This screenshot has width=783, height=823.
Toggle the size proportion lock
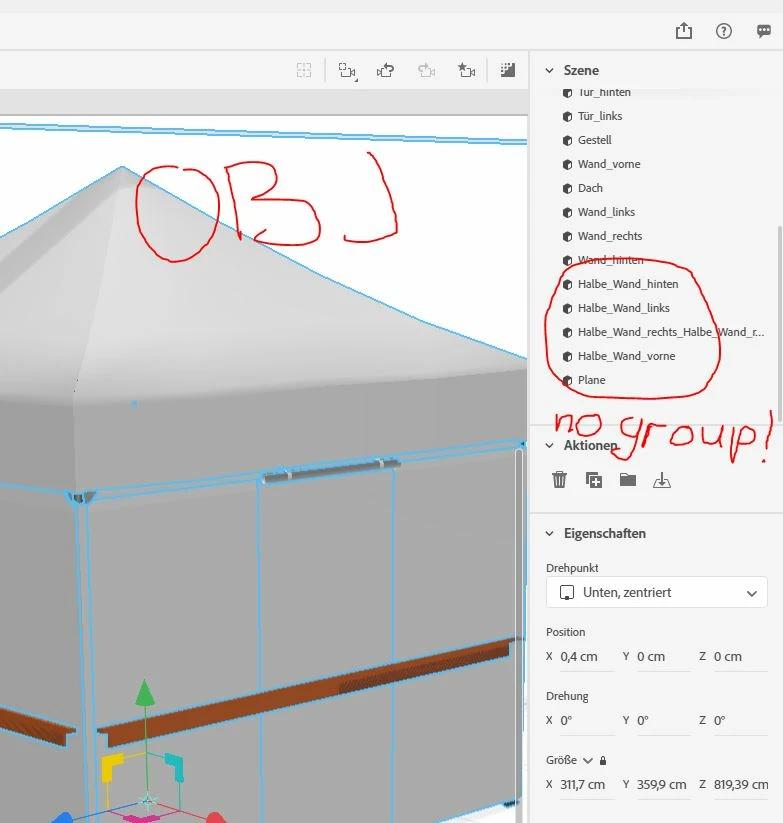603,760
